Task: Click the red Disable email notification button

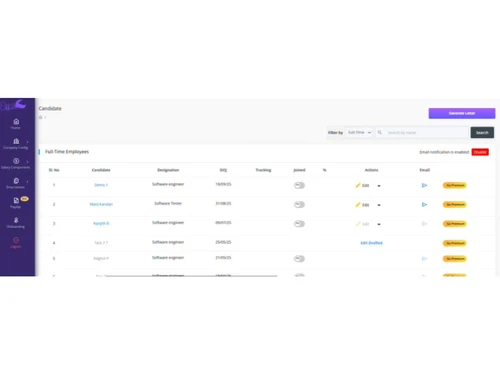Action: [480, 152]
